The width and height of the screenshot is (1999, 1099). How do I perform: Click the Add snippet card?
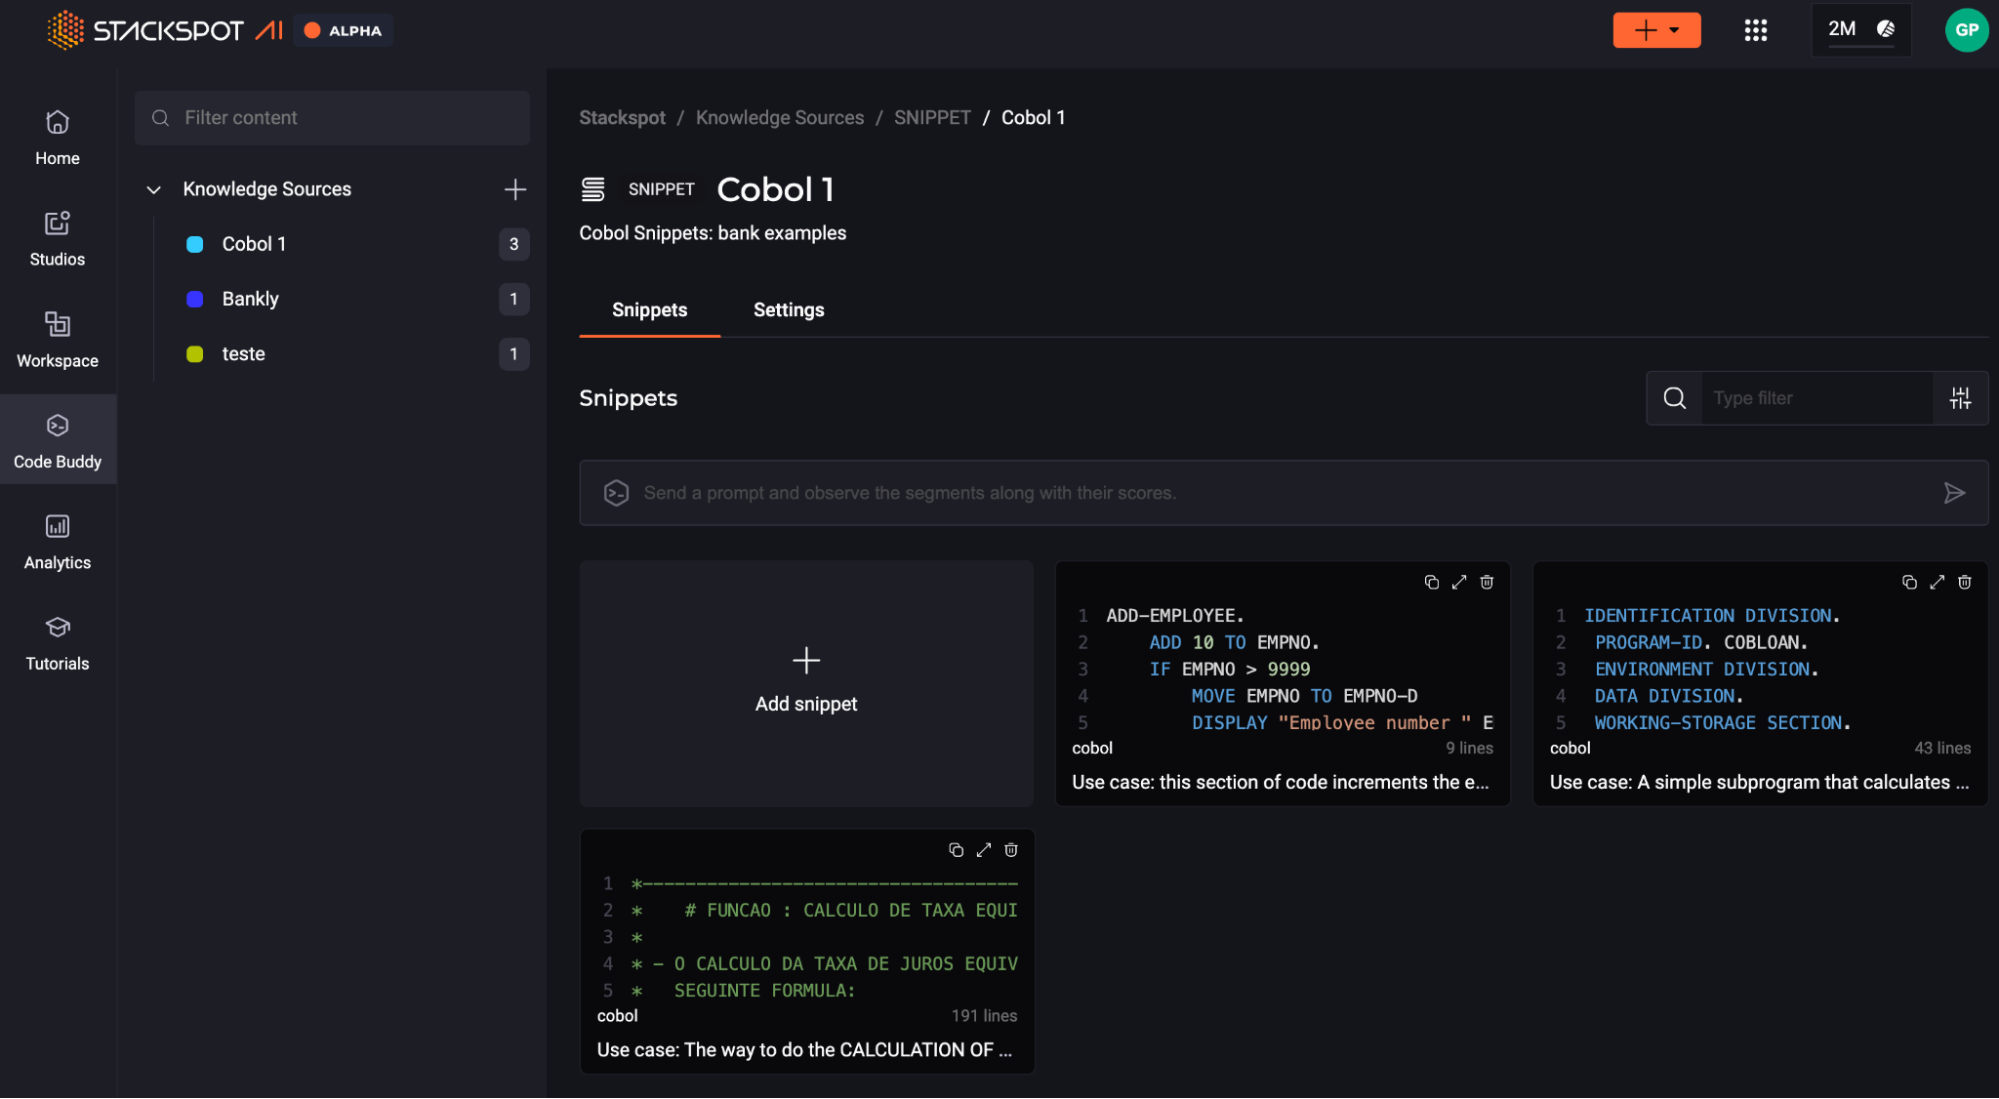(806, 683)
